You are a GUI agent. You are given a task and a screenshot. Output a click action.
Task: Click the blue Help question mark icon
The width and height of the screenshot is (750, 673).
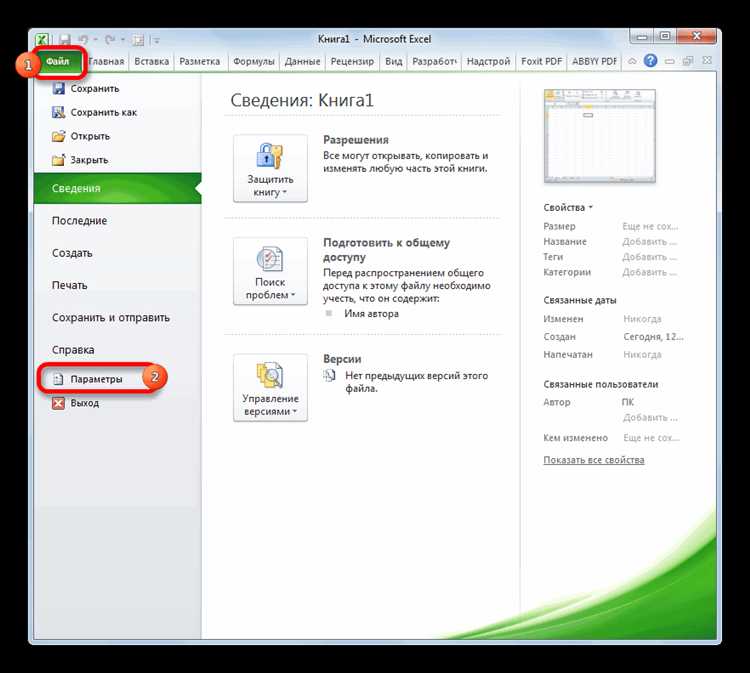[650, 61]
